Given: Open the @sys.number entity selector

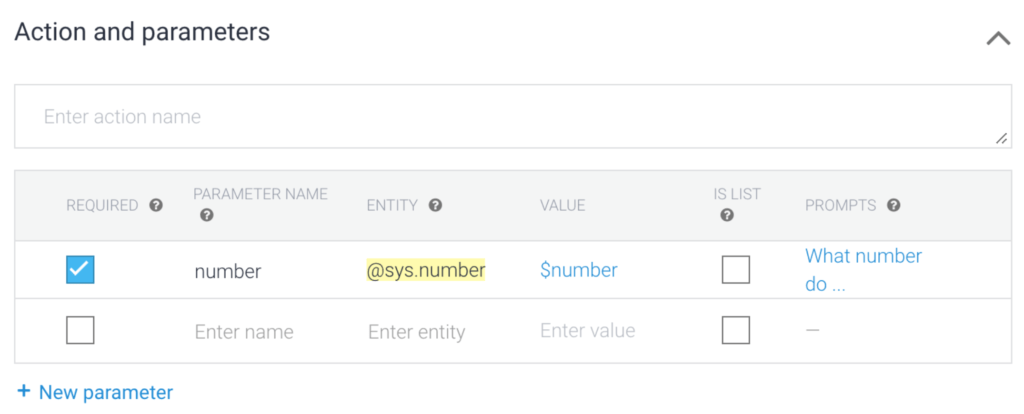Looking at the screenshot, I should [x=426, y=270].
